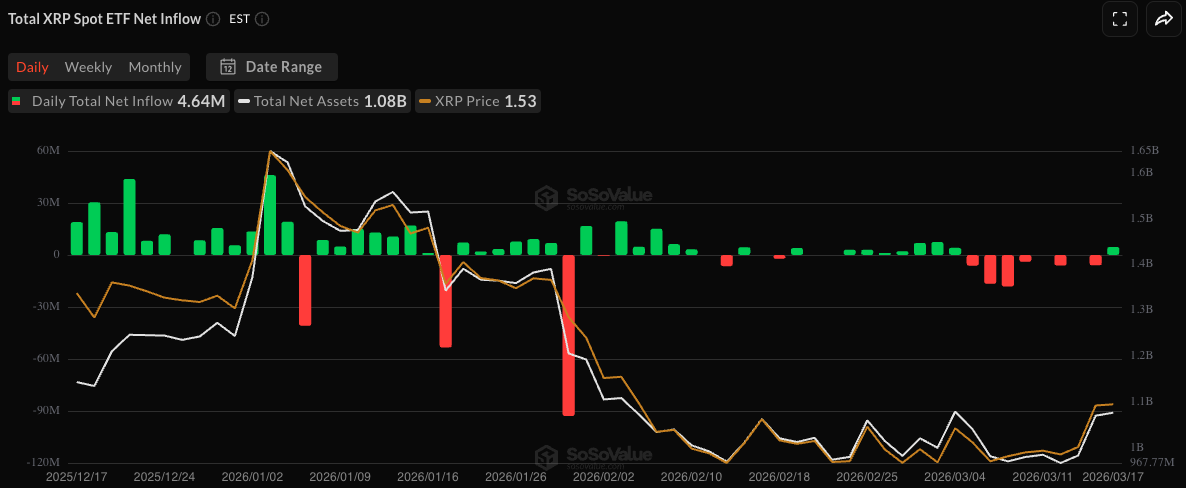
Task: Click left axis value 60M
Action: pyautogui.click(x=47, y=151)
